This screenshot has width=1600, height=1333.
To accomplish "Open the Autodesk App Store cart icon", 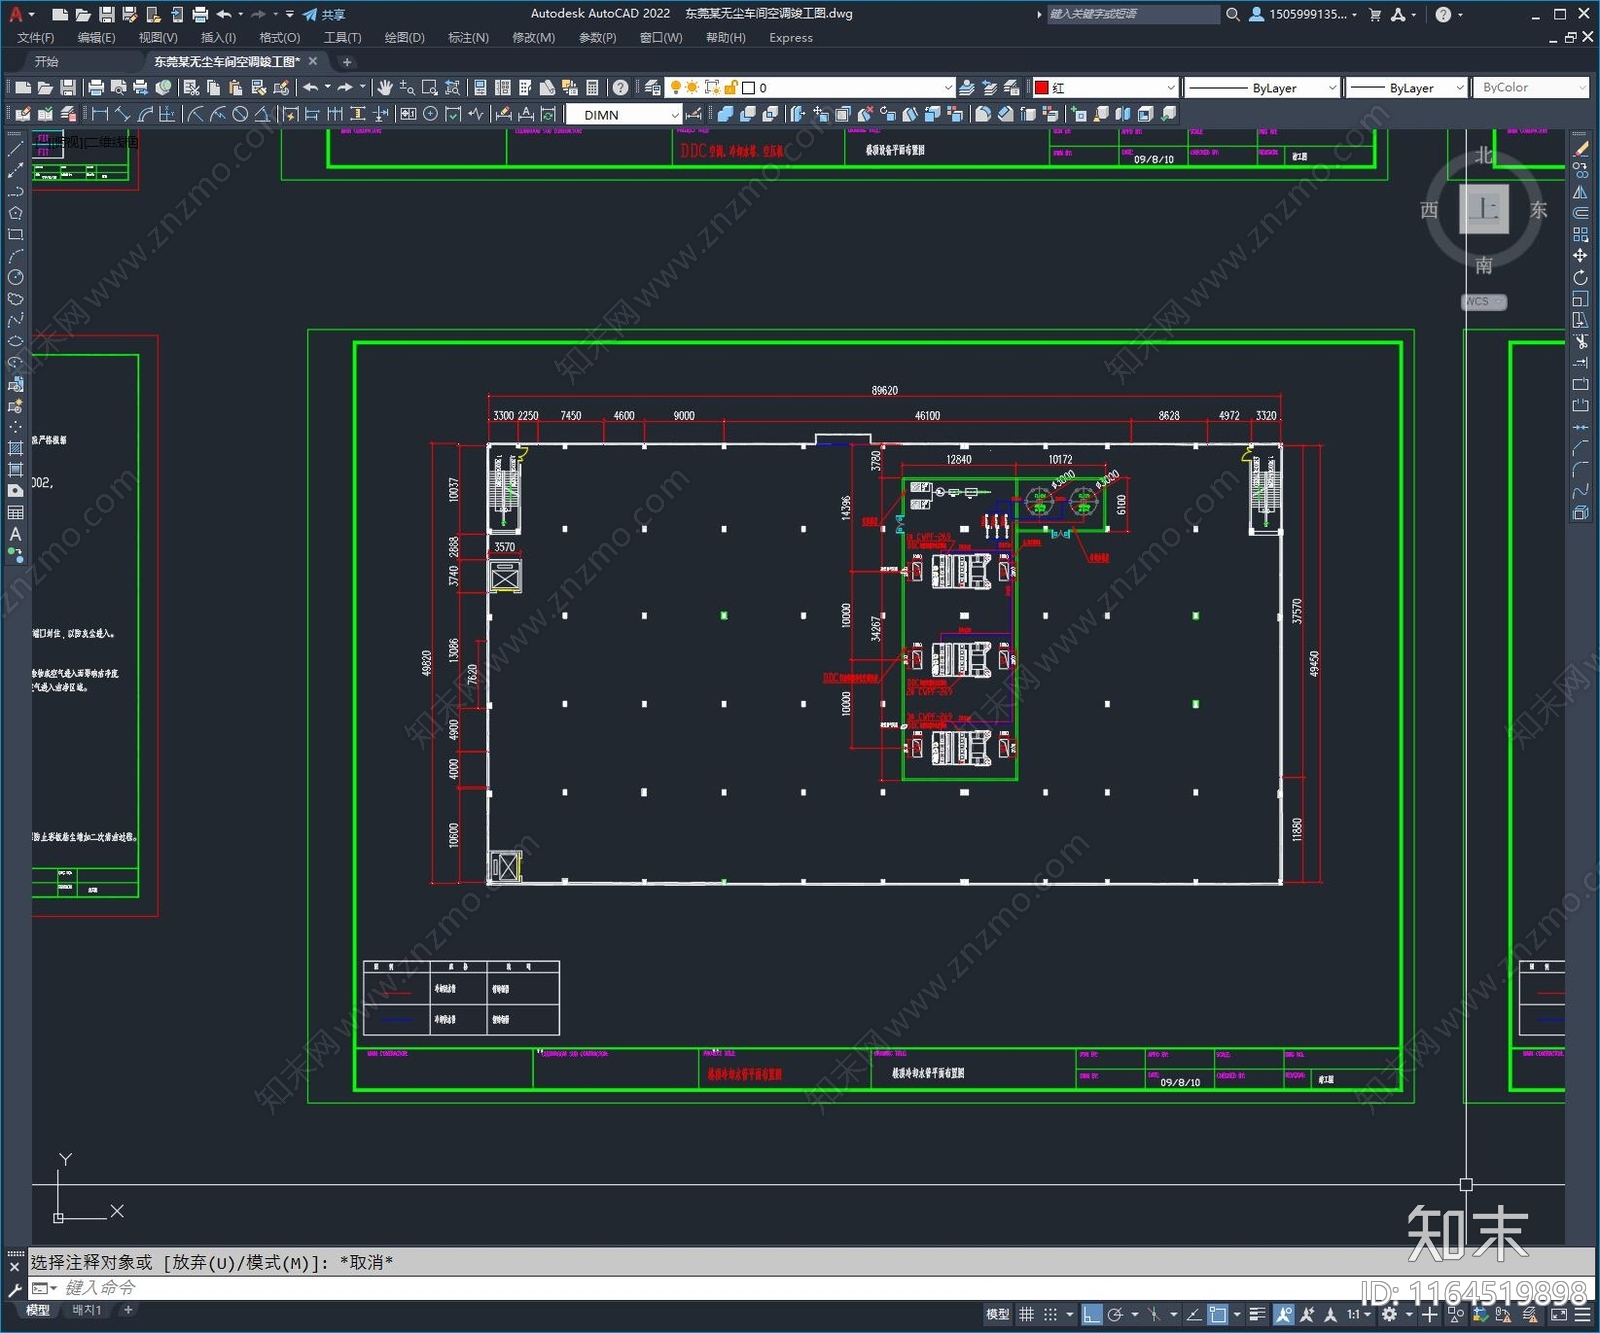I will [x=1375, y=14].
